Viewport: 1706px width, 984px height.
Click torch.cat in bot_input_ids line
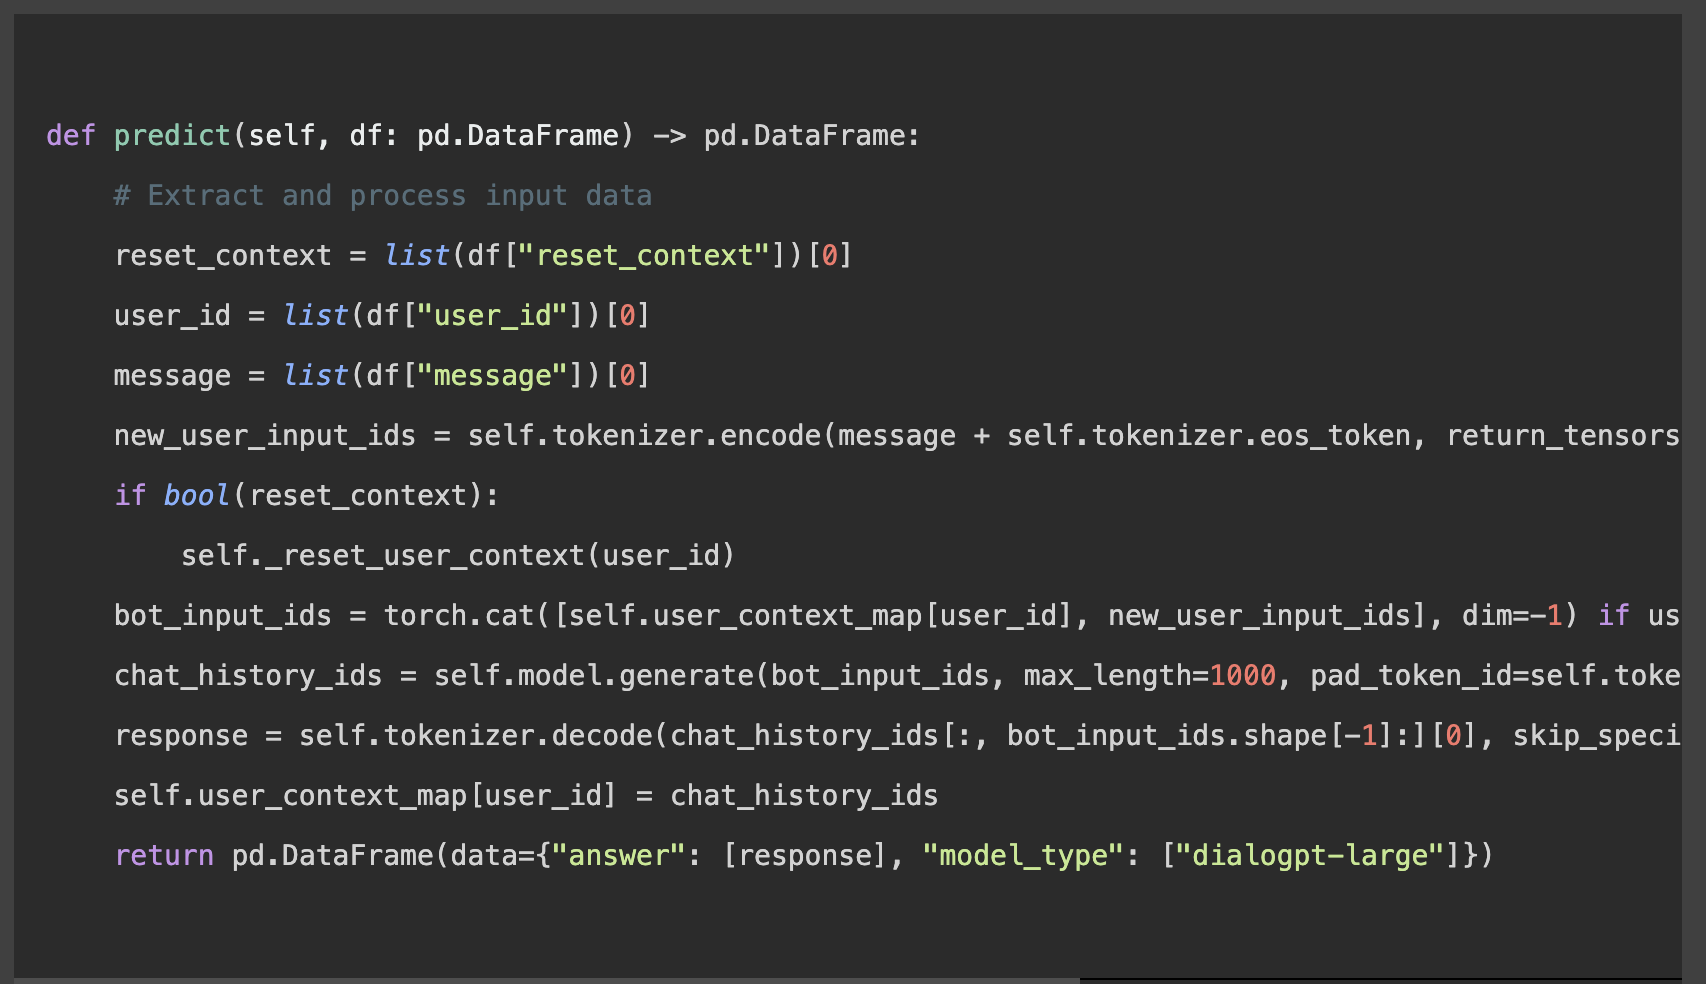[458, 616]
